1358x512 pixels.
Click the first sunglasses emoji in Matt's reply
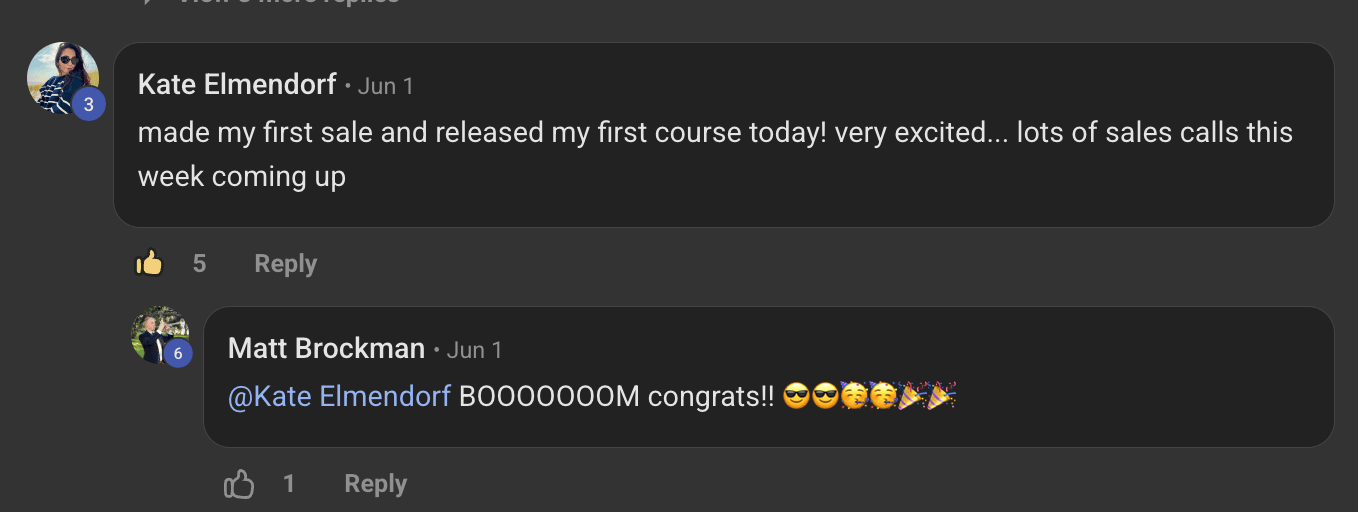(796, 398)
